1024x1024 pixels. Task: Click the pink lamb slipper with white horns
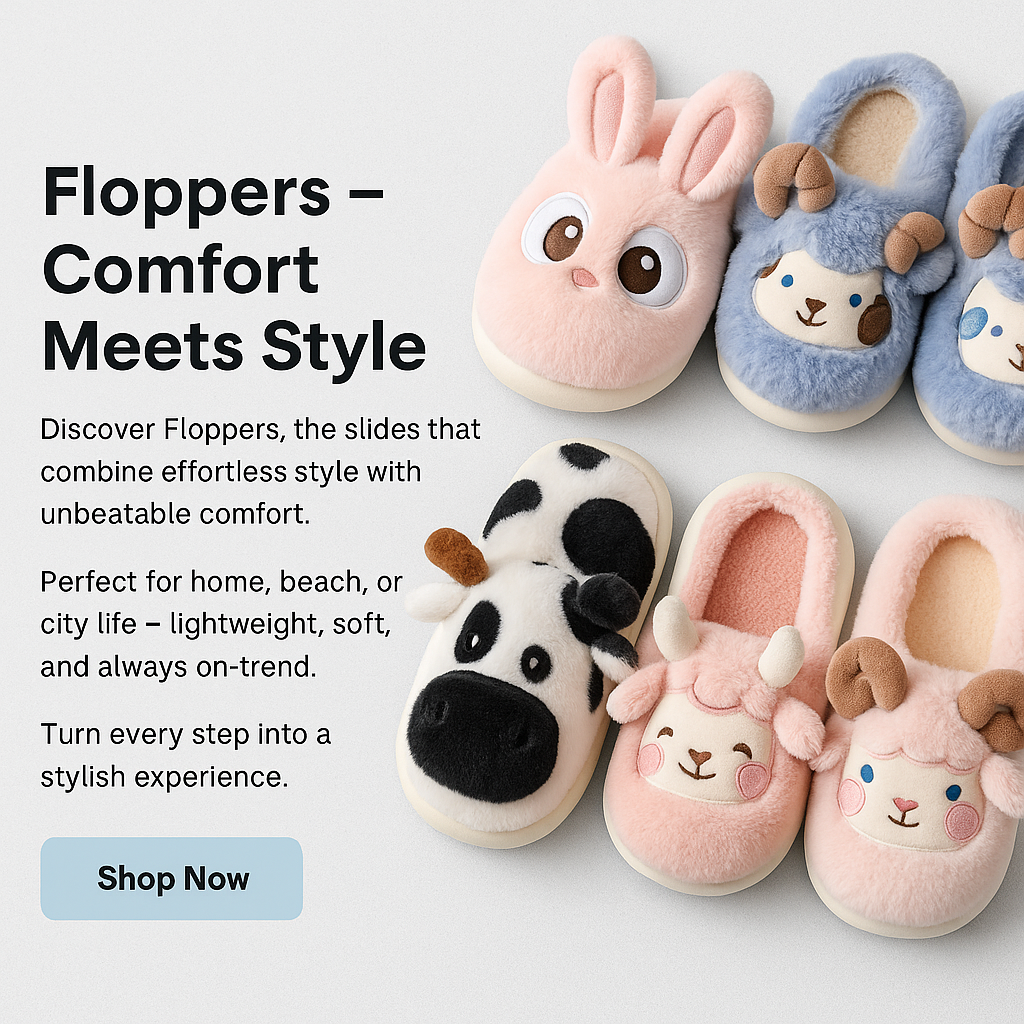coord(725,686)
